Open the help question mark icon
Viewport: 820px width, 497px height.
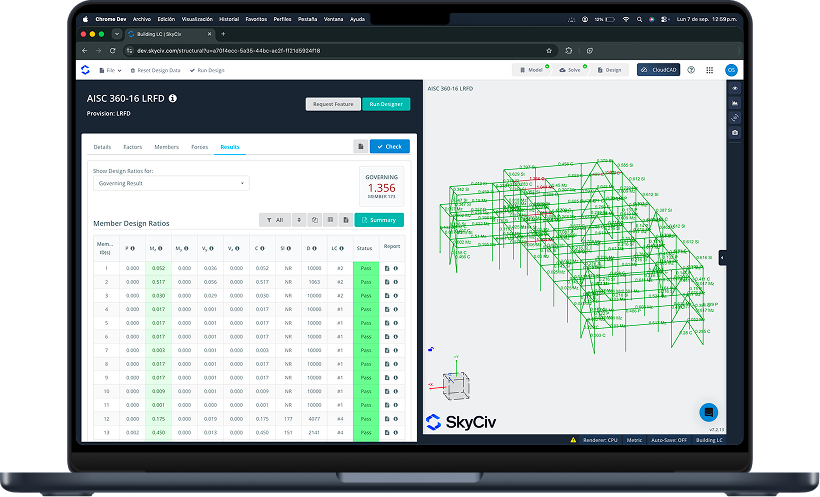(691, 70)
